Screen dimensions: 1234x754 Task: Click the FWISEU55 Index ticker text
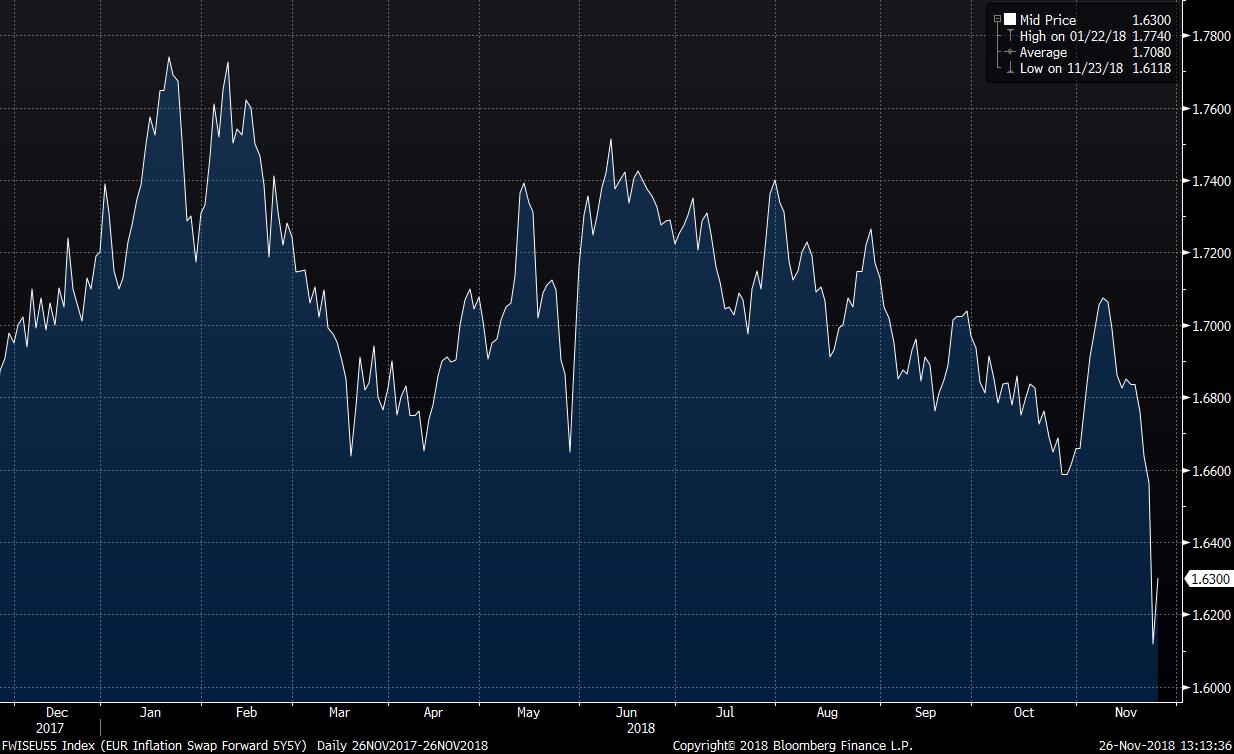pyautogui.click(x=50, y=745)
